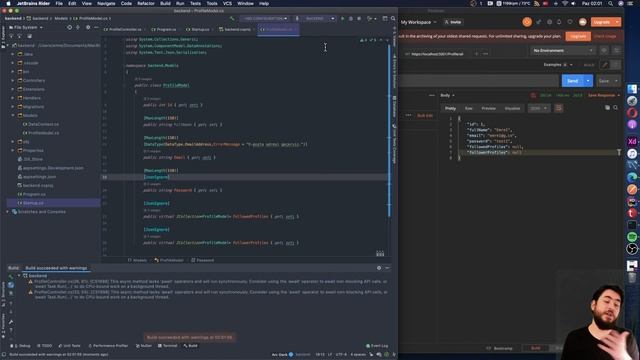Click locate-in-tree target icon in explorer header
Viewport: 640px width, 360px height.
click(69, 27)
